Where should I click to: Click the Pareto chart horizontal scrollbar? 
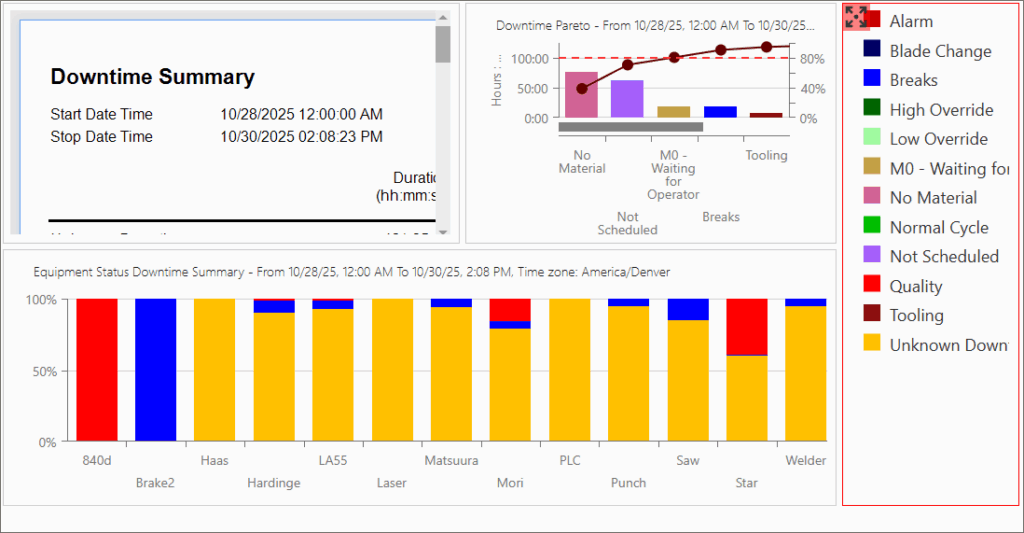630,127
